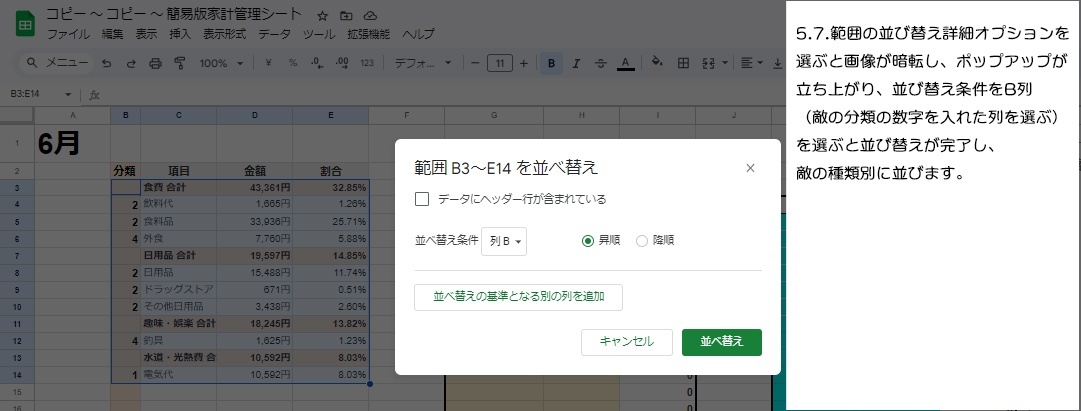This screenshot has height=411, width=1081.
Task: Click the 14.85% cell
Action: [x=330, y=255]
